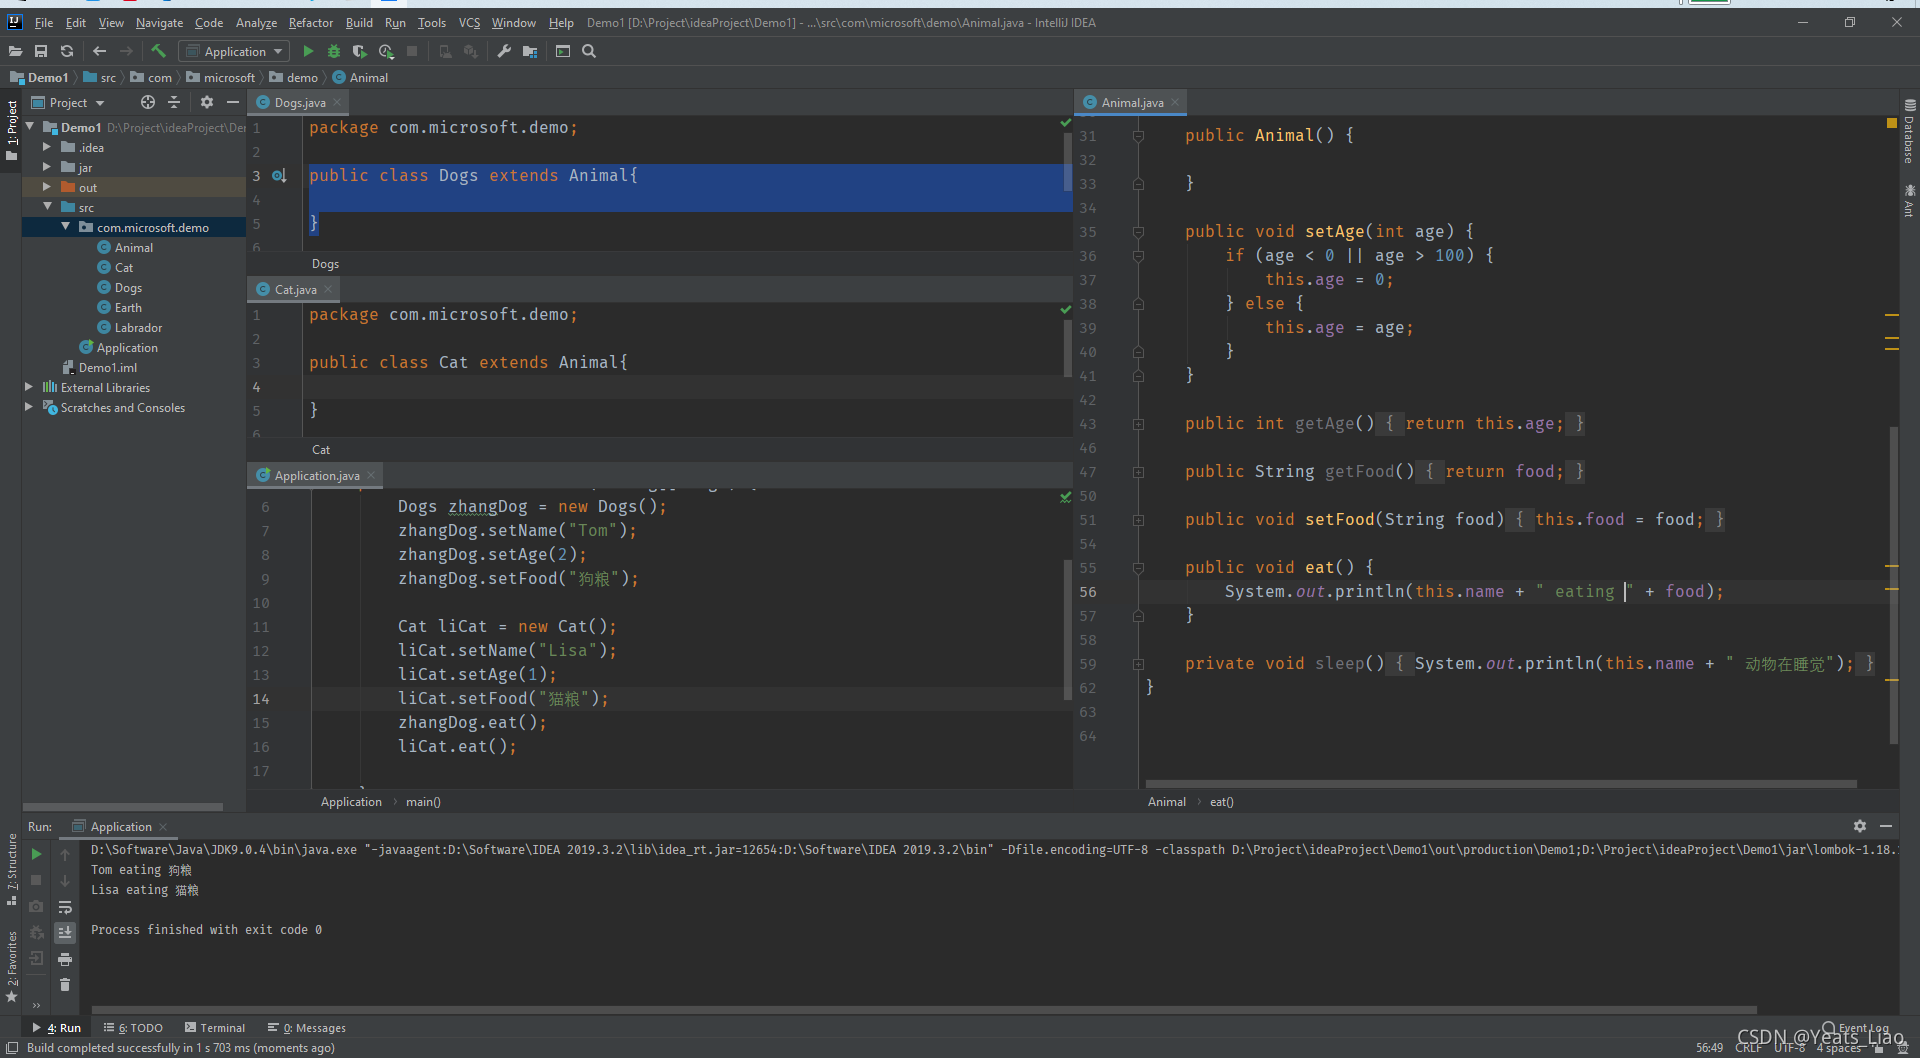Open Project Structure from the toolbar

pos(530,51)
